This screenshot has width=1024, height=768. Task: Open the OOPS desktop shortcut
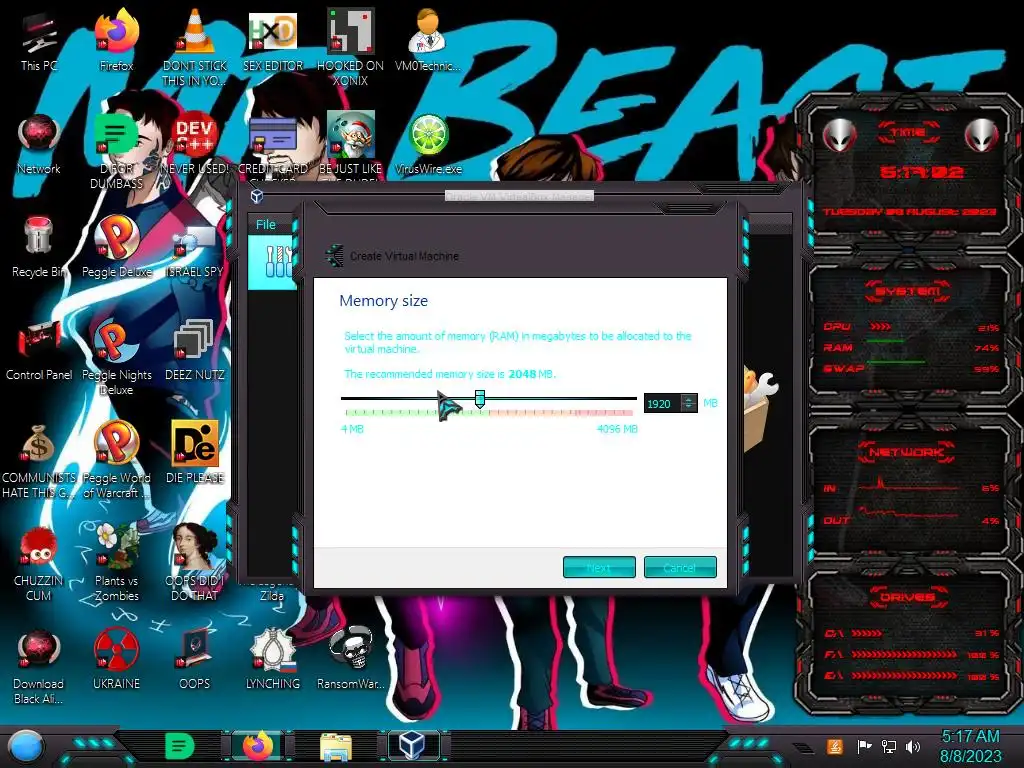(195, 660)
